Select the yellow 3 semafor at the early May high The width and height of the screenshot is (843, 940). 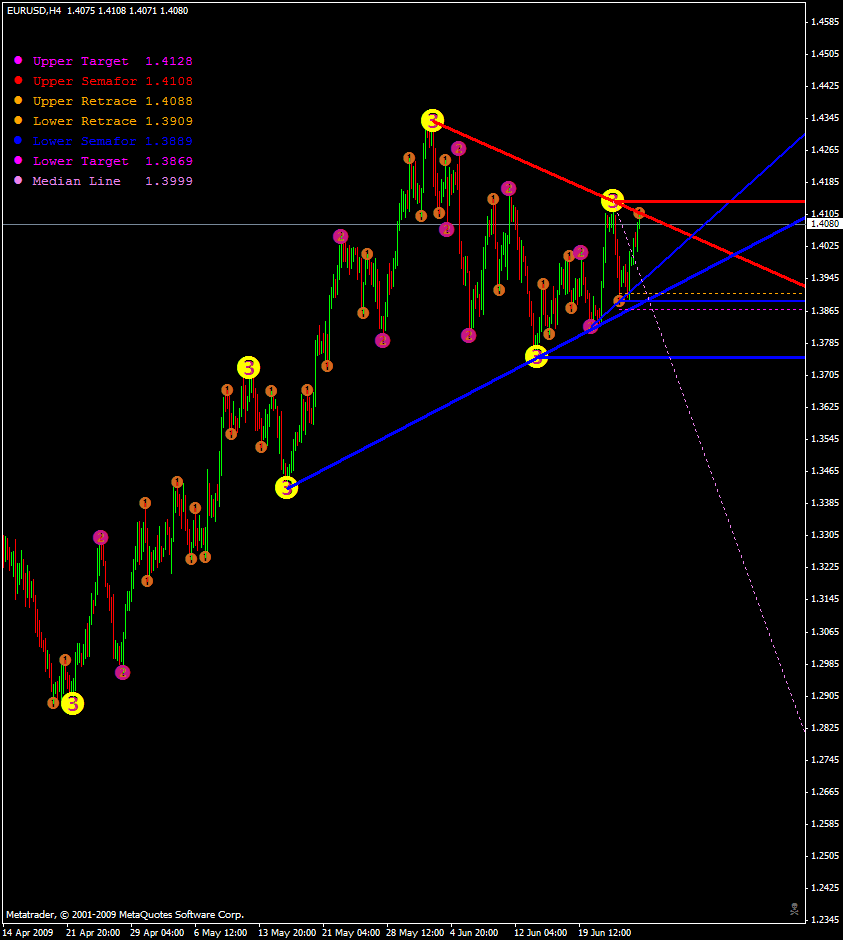tap(248, 367)
